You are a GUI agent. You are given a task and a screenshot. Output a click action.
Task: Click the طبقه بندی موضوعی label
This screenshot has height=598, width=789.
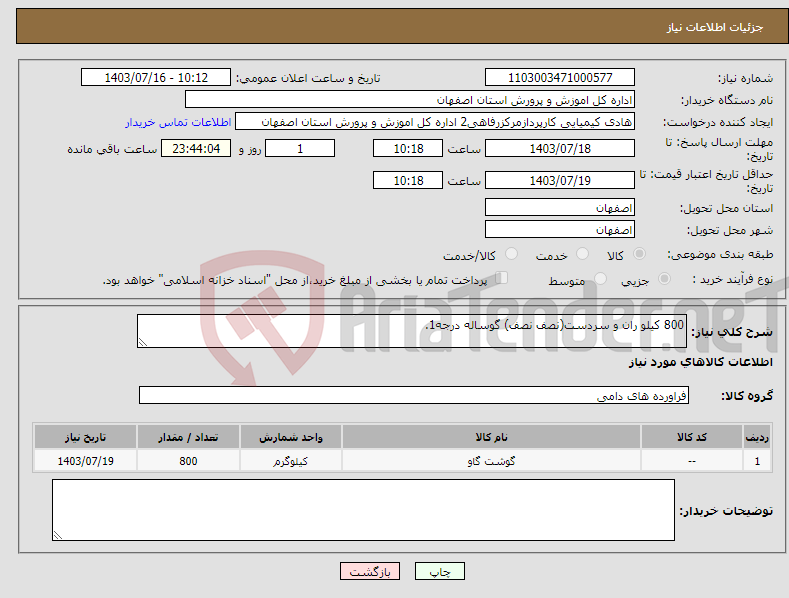pos(720,255)
